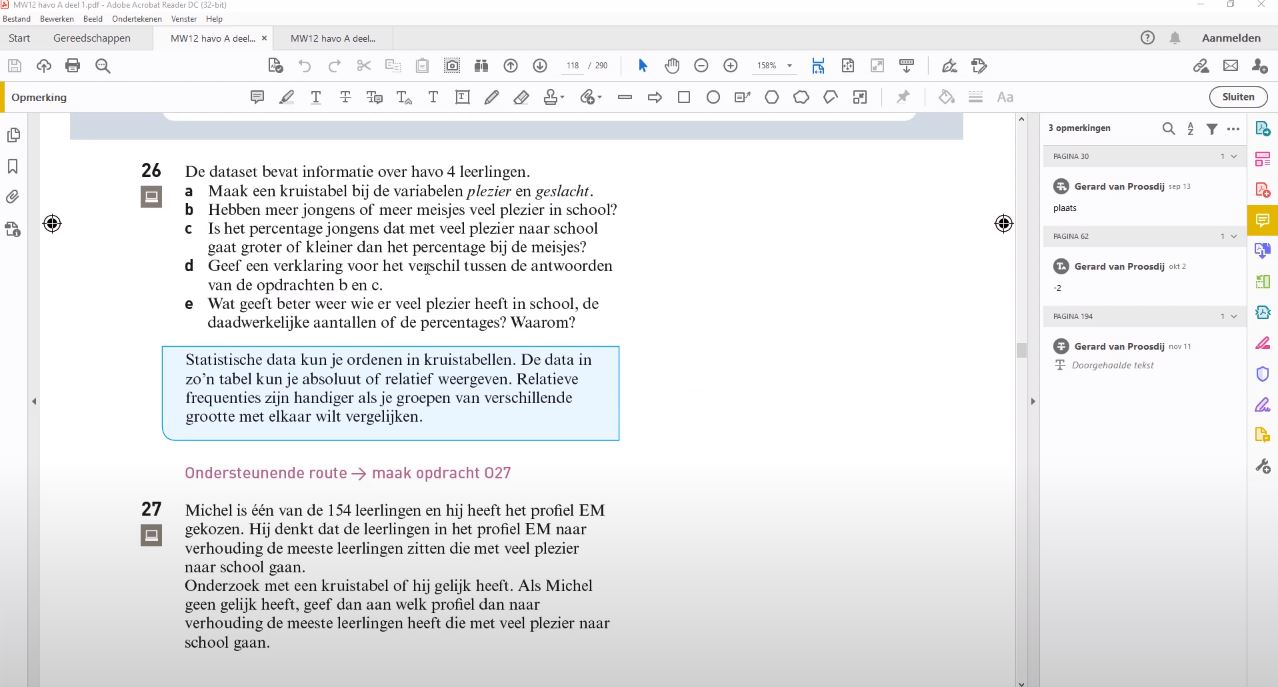
Task: Open bookmarks panel in left sidebar
Action: click(13, 166)
